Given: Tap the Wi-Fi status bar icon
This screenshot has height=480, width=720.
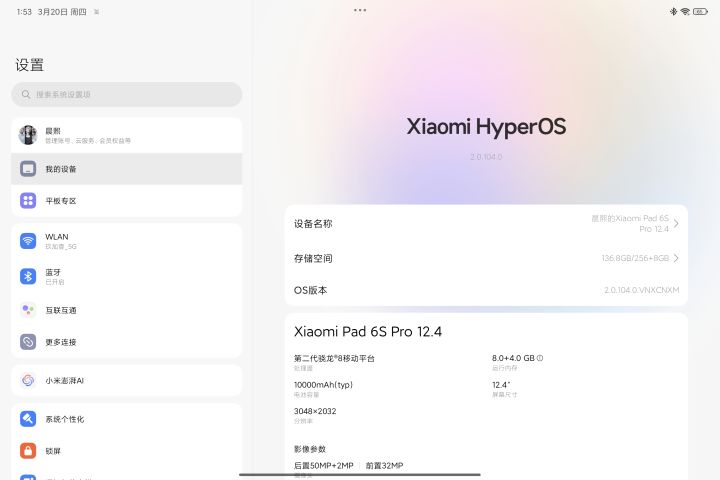Looking at the screenshot, I should tap(685, 11).
